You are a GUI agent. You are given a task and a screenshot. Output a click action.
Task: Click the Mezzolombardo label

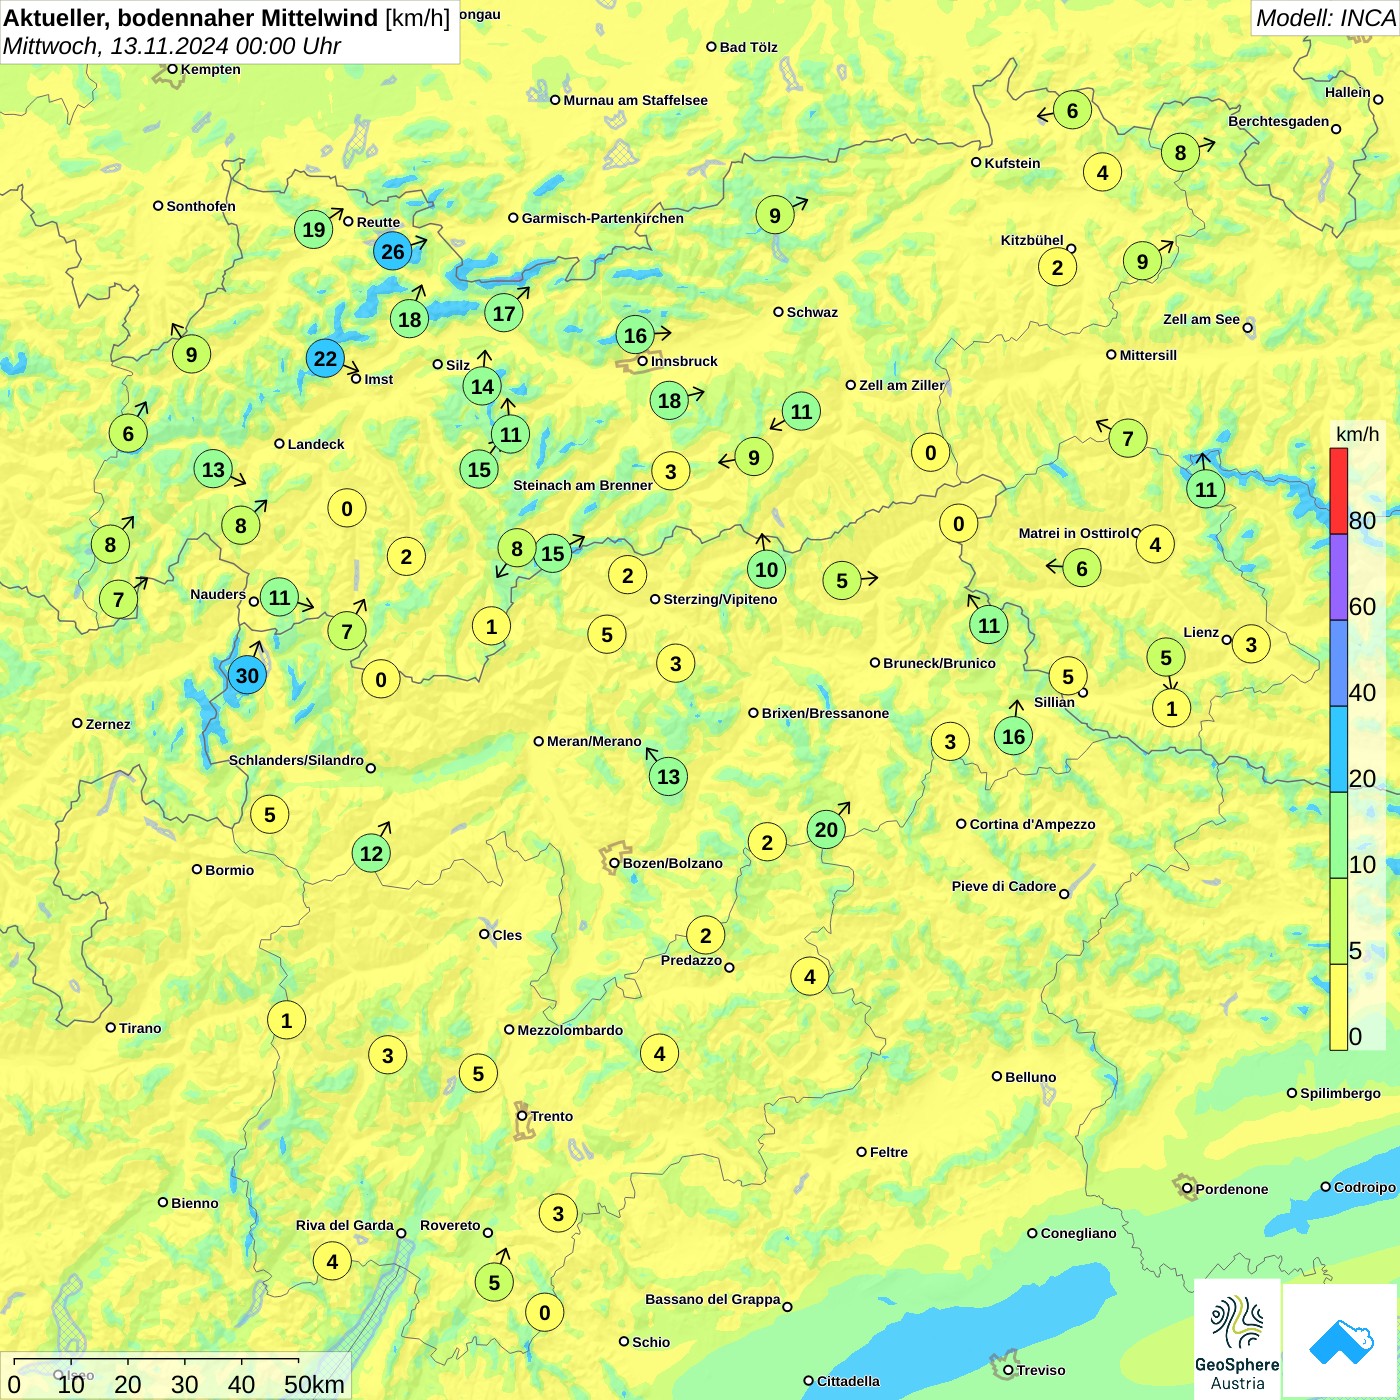click(570, 1030)
